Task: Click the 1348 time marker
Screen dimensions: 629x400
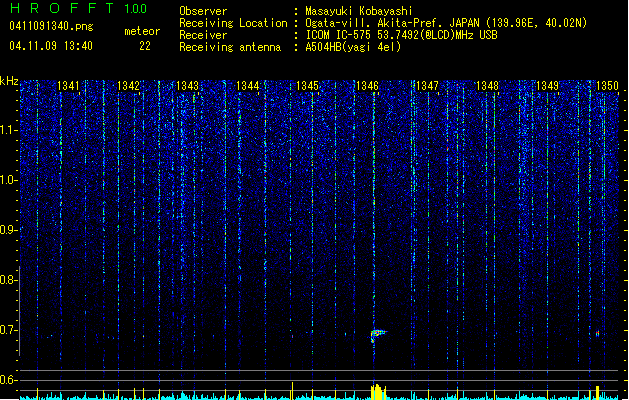Action: [x=487, y=86]
